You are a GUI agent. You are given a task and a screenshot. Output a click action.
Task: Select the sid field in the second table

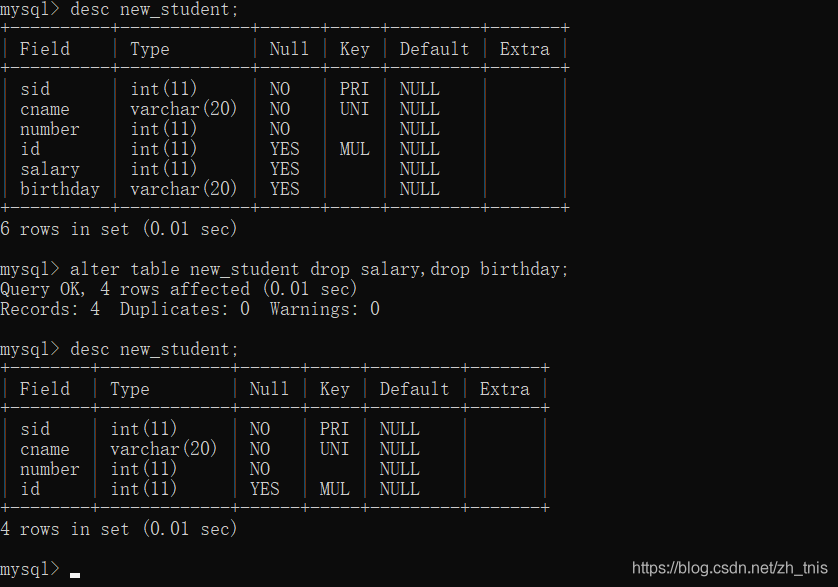pos(35,429)
